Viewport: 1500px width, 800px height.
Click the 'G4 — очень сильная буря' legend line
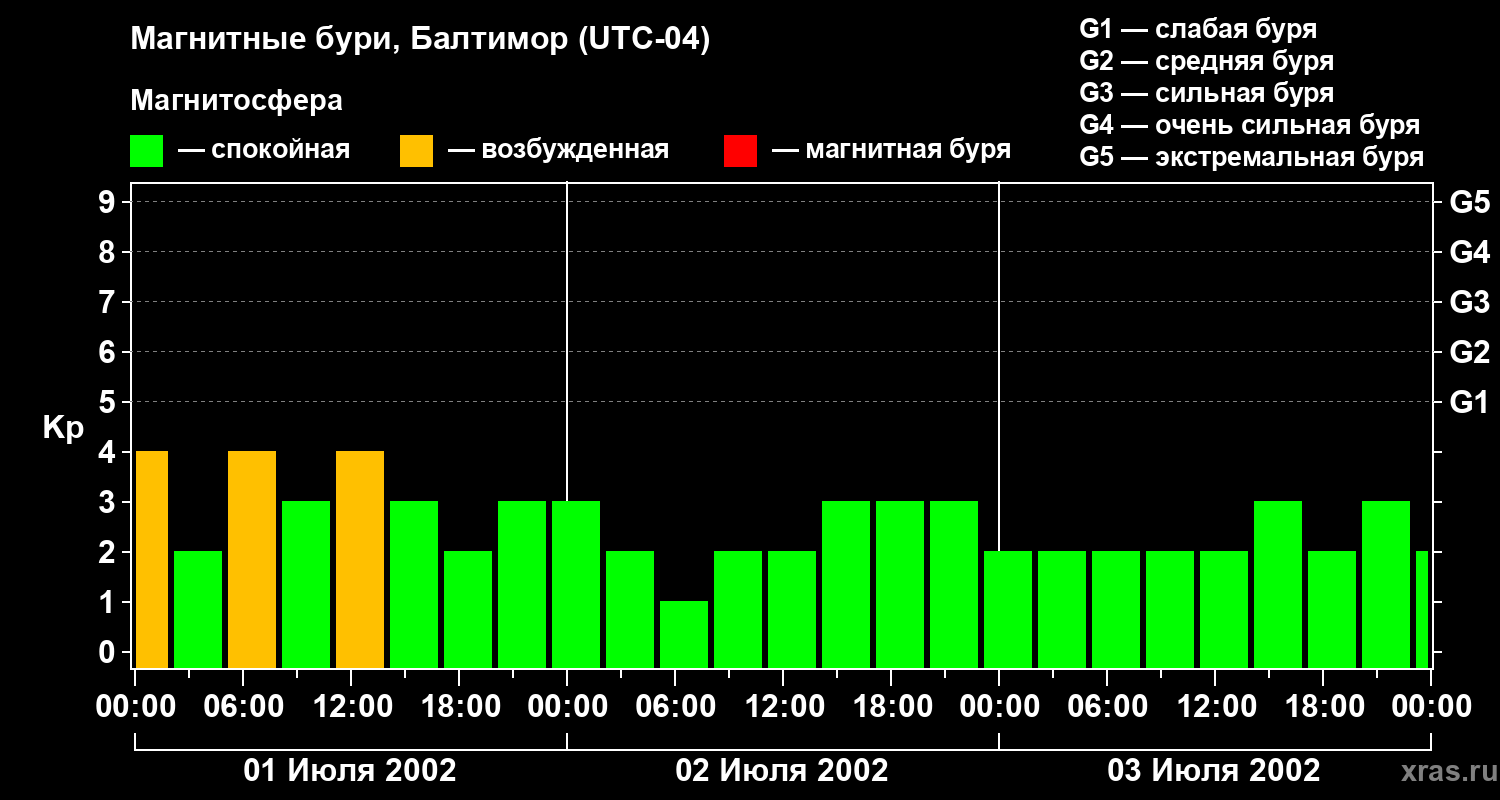(1249, 125)
